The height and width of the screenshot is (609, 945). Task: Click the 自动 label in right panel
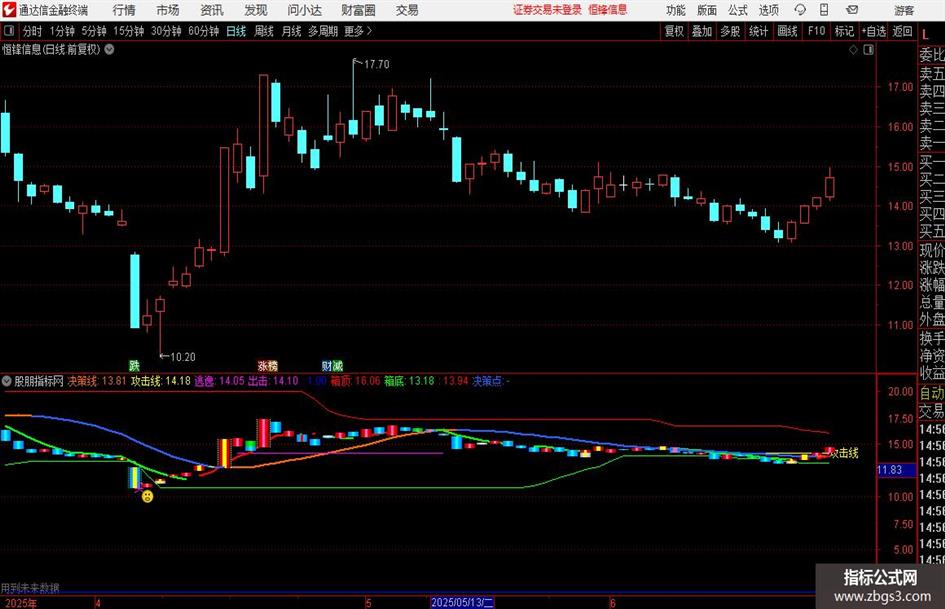pyautogui.click(x=932, y=393)
